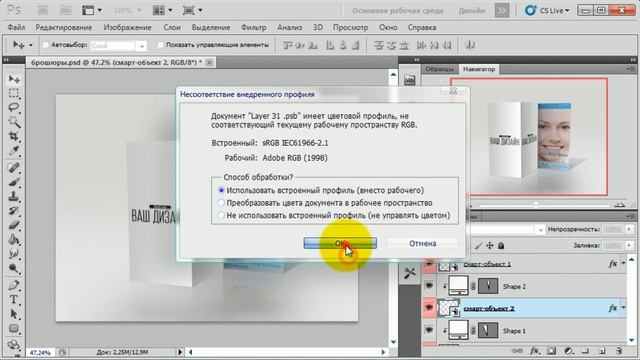The width and height of the screenshot is (640, 360).
Task: Select the Paint Bucket tool
Action: point(13,239)
